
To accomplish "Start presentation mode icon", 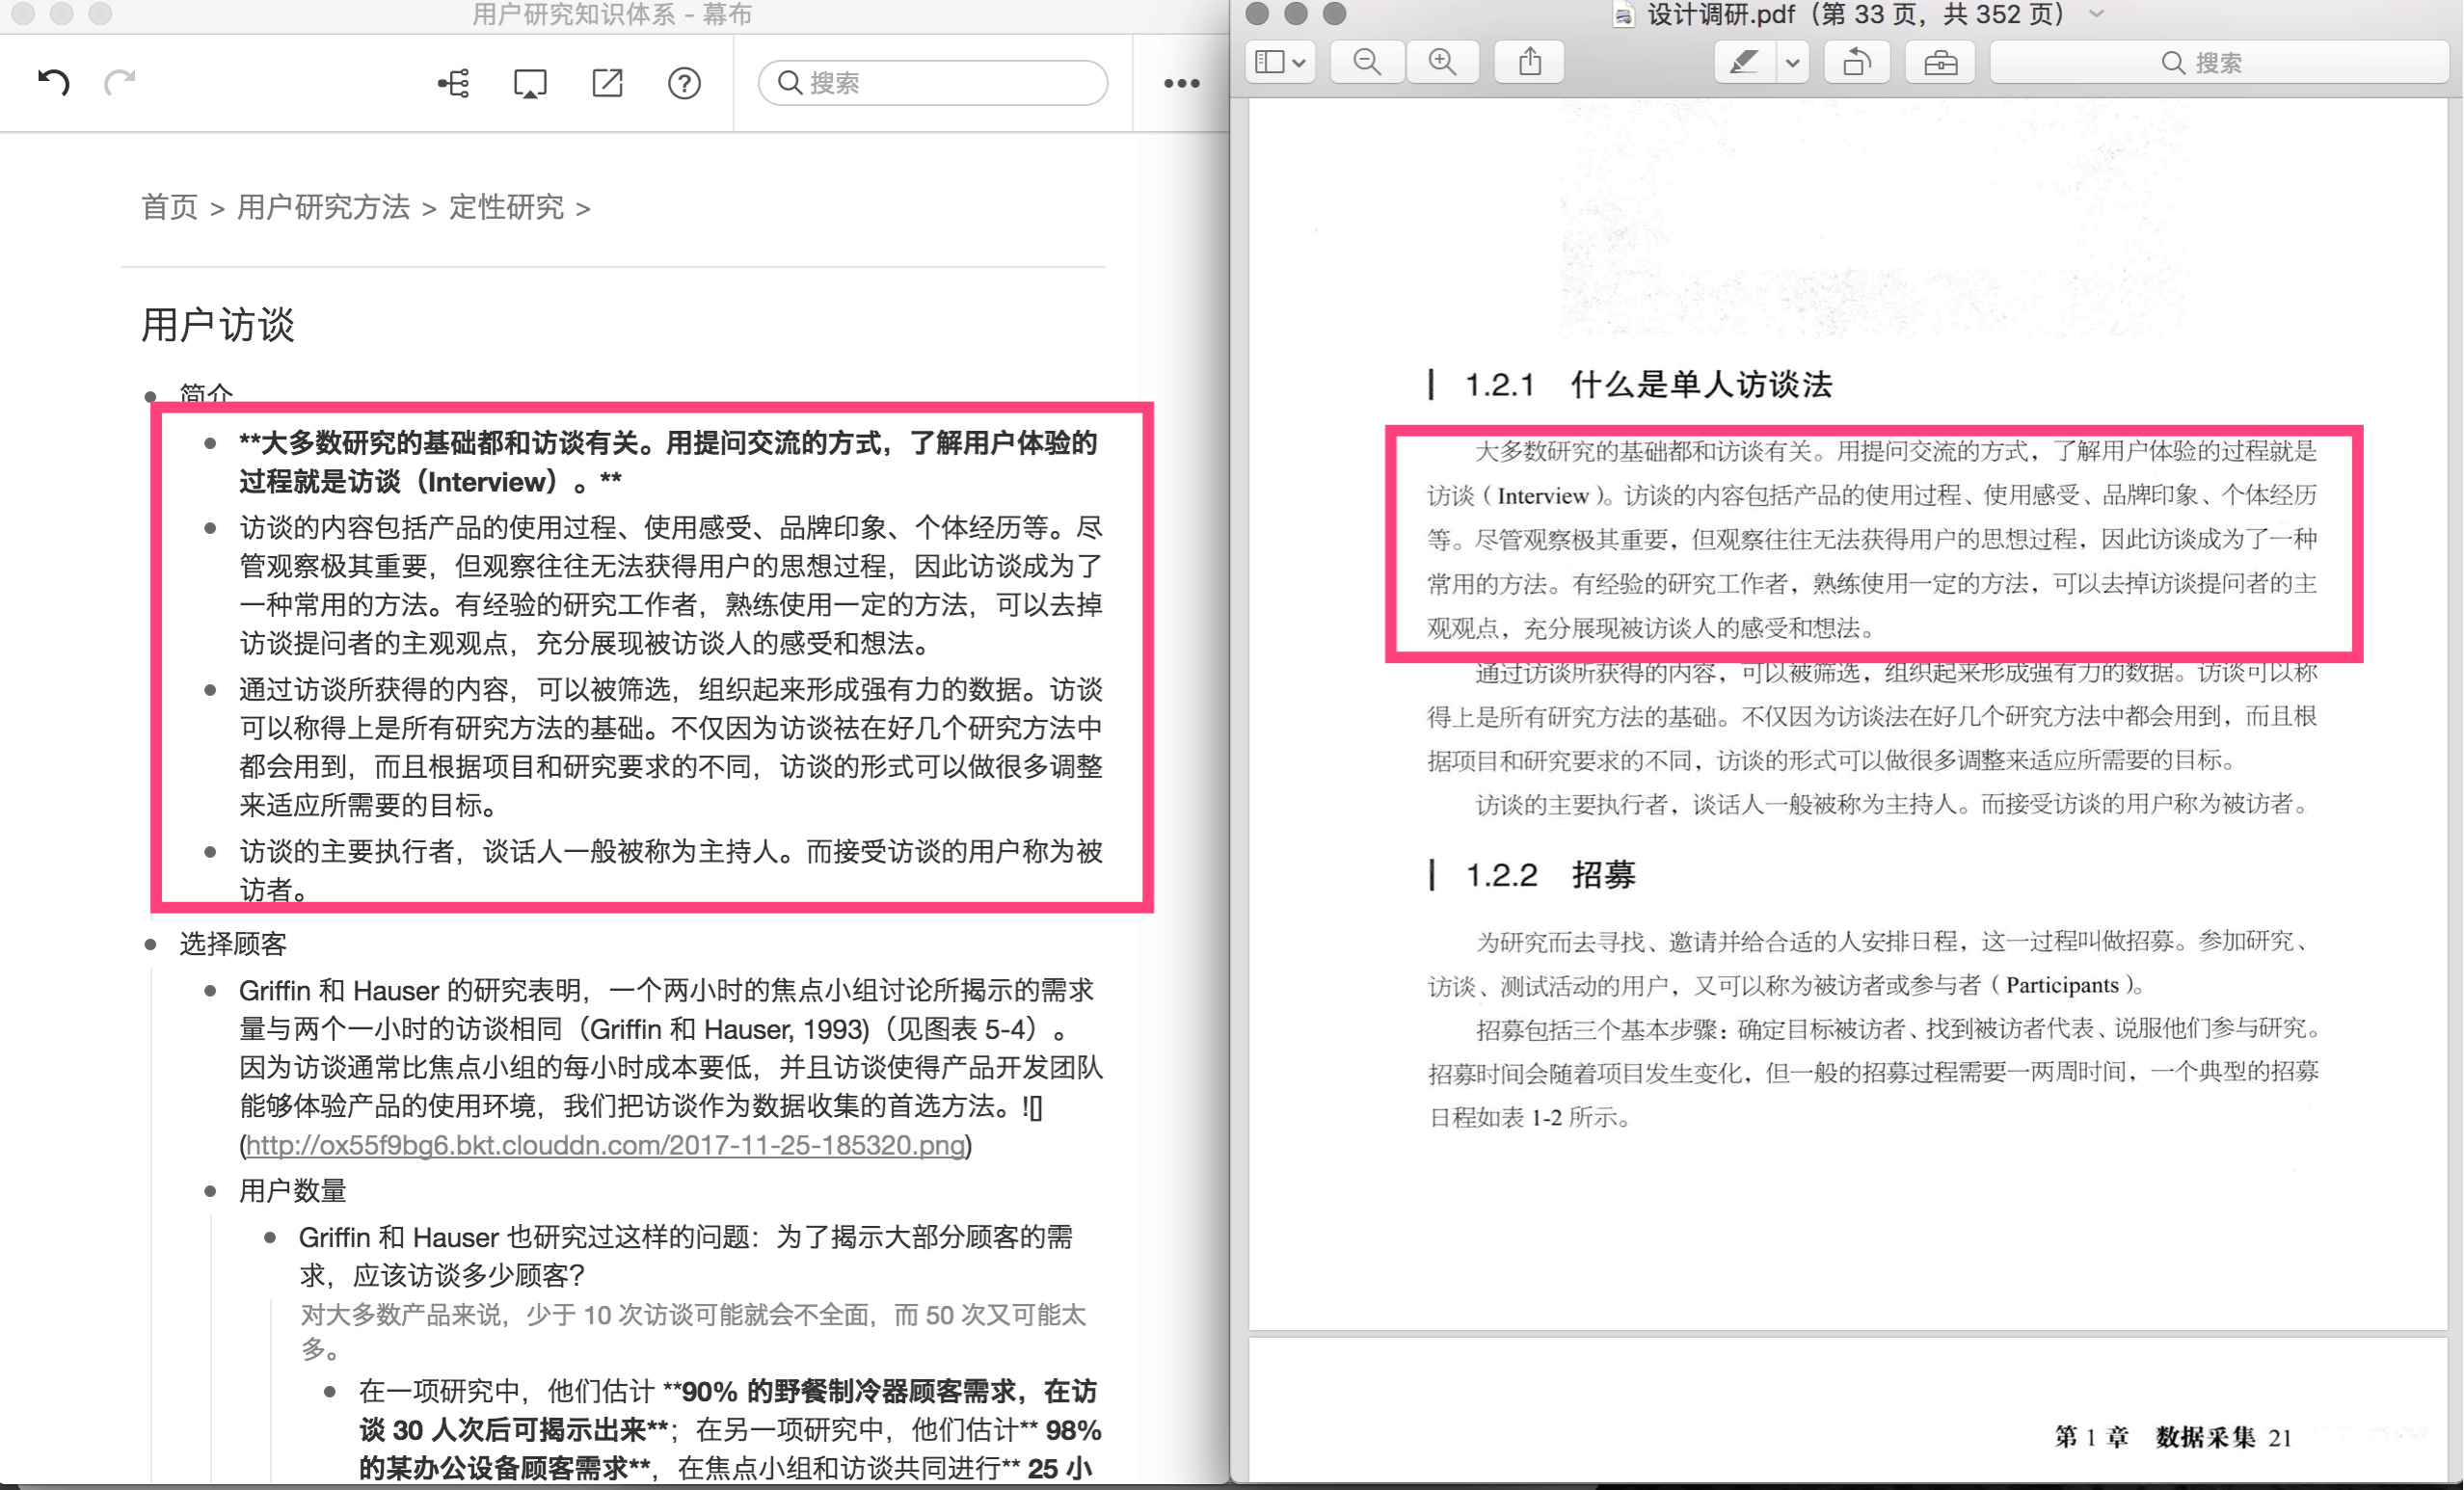I will point(530,83).
